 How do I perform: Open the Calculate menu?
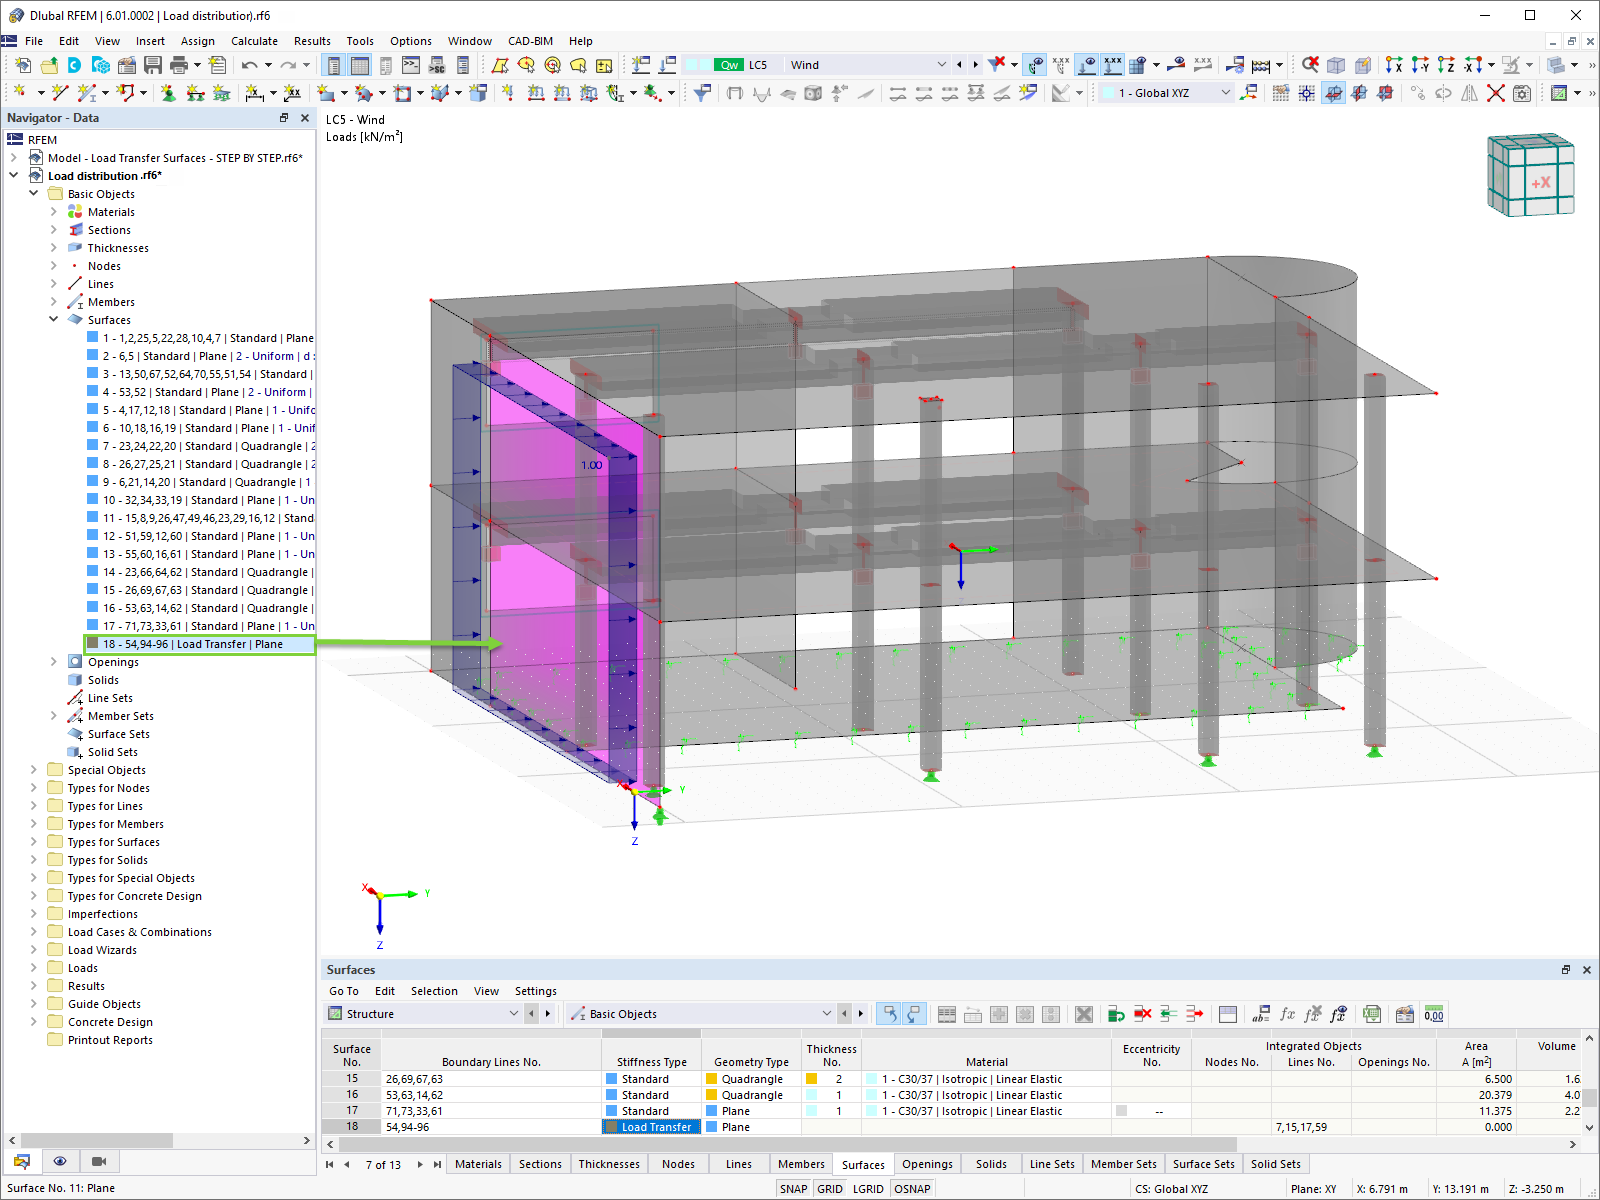(x=254, y=41)
